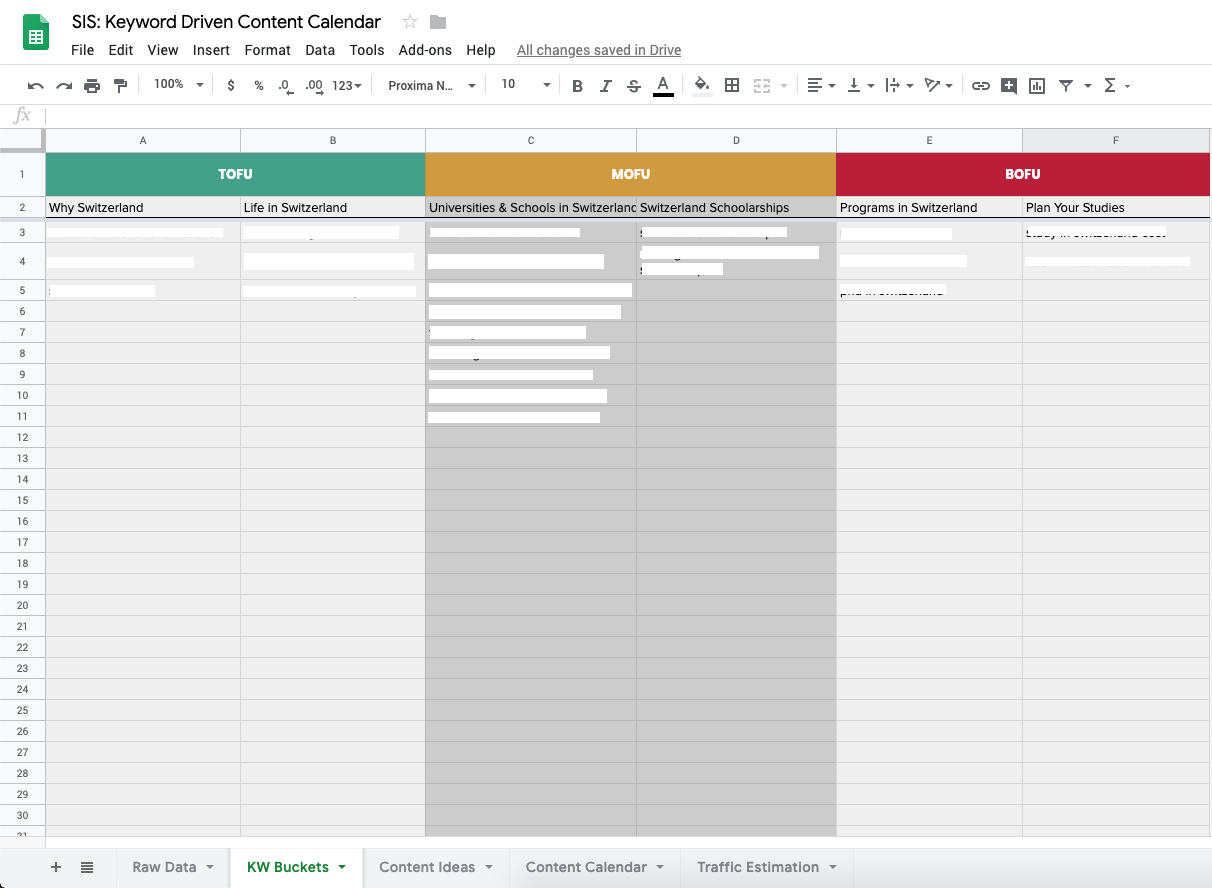
Task: Open the text color picker
Action: 662,86
